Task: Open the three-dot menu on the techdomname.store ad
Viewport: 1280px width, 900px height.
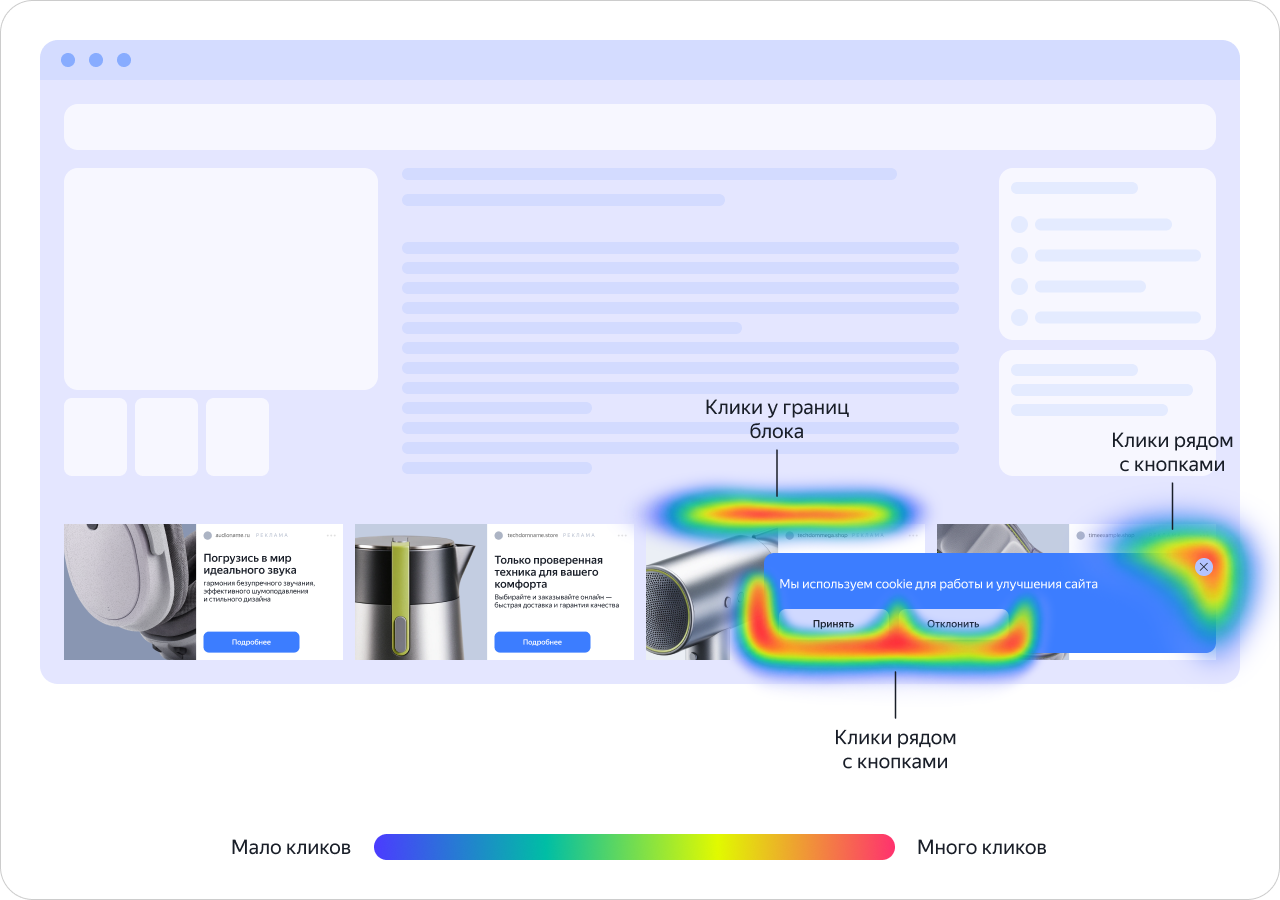Action: tap(622, 535)
